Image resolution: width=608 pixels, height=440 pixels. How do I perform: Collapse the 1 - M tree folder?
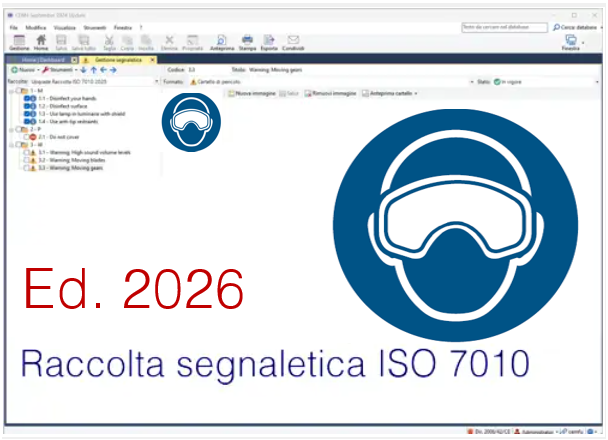pyautogui.click(x=10, y=90)
